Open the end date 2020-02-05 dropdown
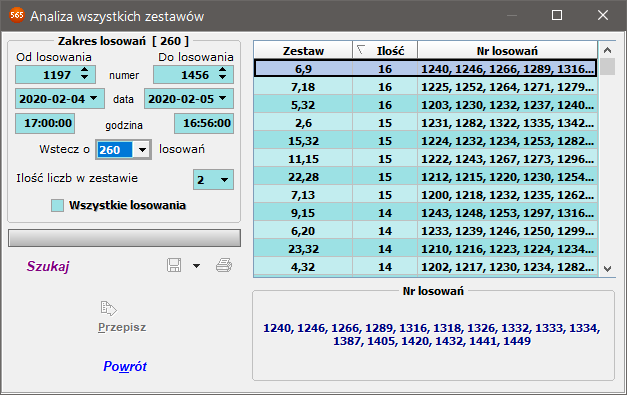This screenshot has width=627, height=395. pos(223,98)
